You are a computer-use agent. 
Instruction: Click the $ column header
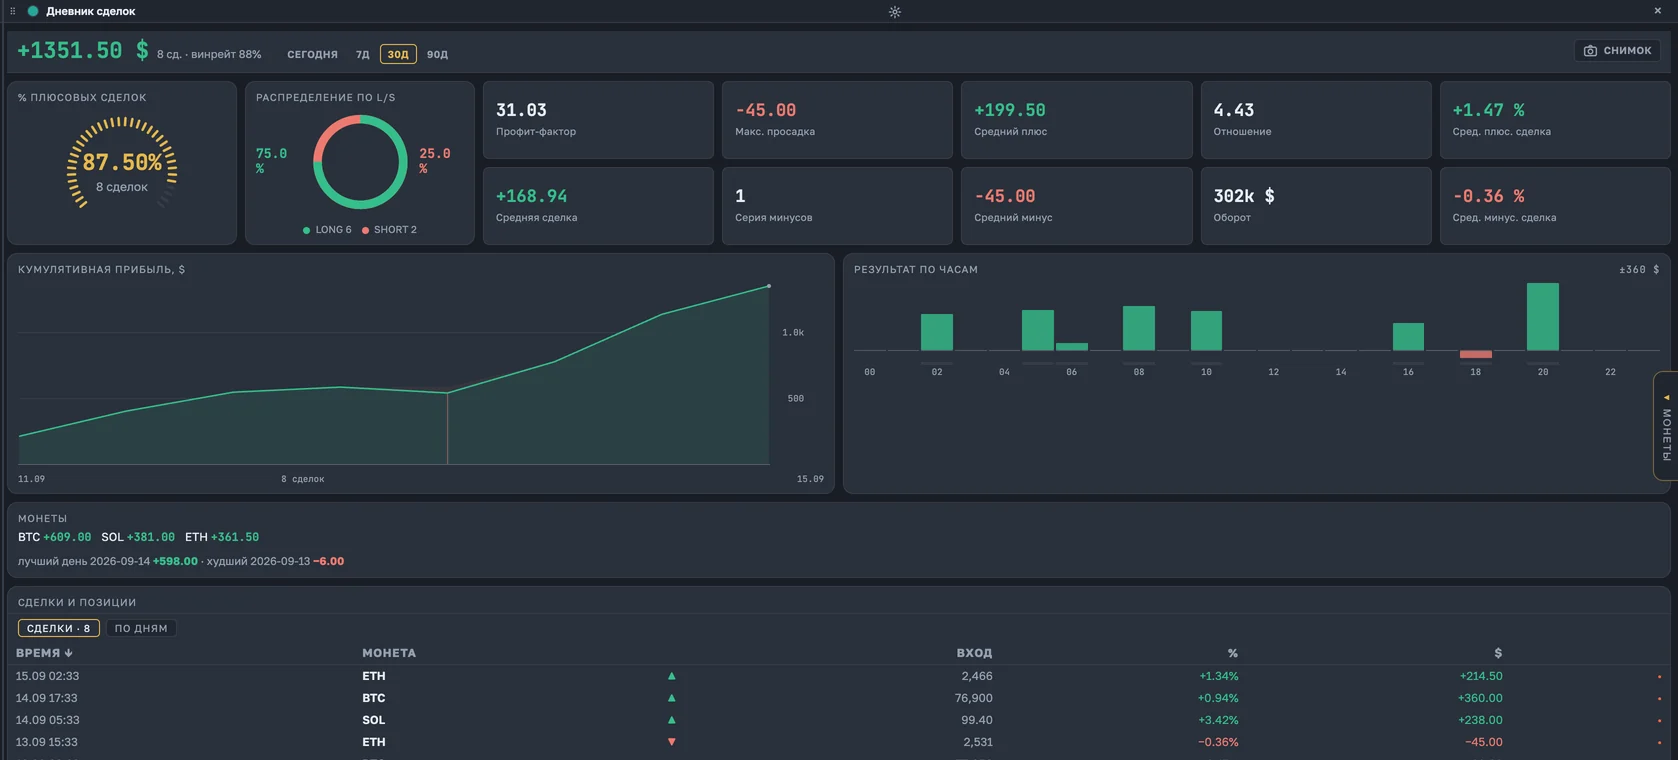click(x=1498, y=653)
